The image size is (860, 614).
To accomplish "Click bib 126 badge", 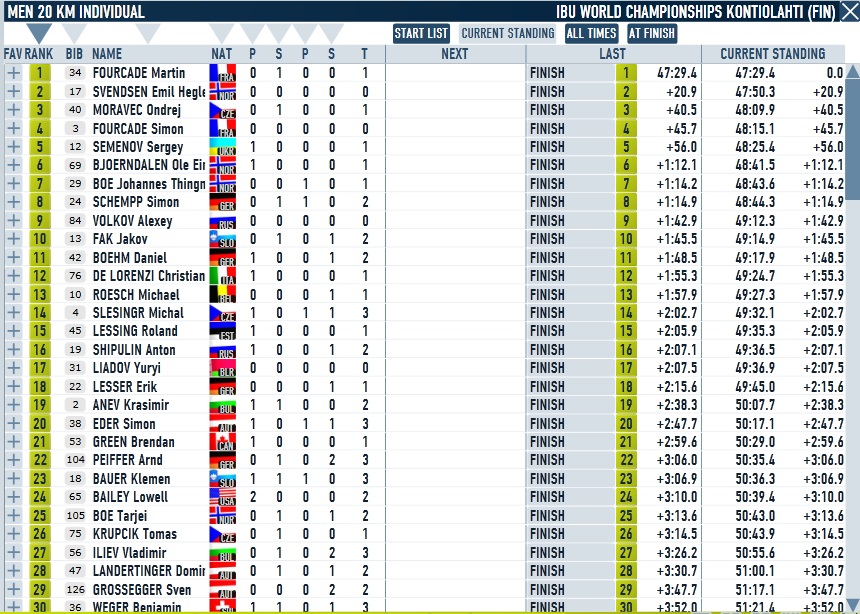I will [x=75, y=590].
